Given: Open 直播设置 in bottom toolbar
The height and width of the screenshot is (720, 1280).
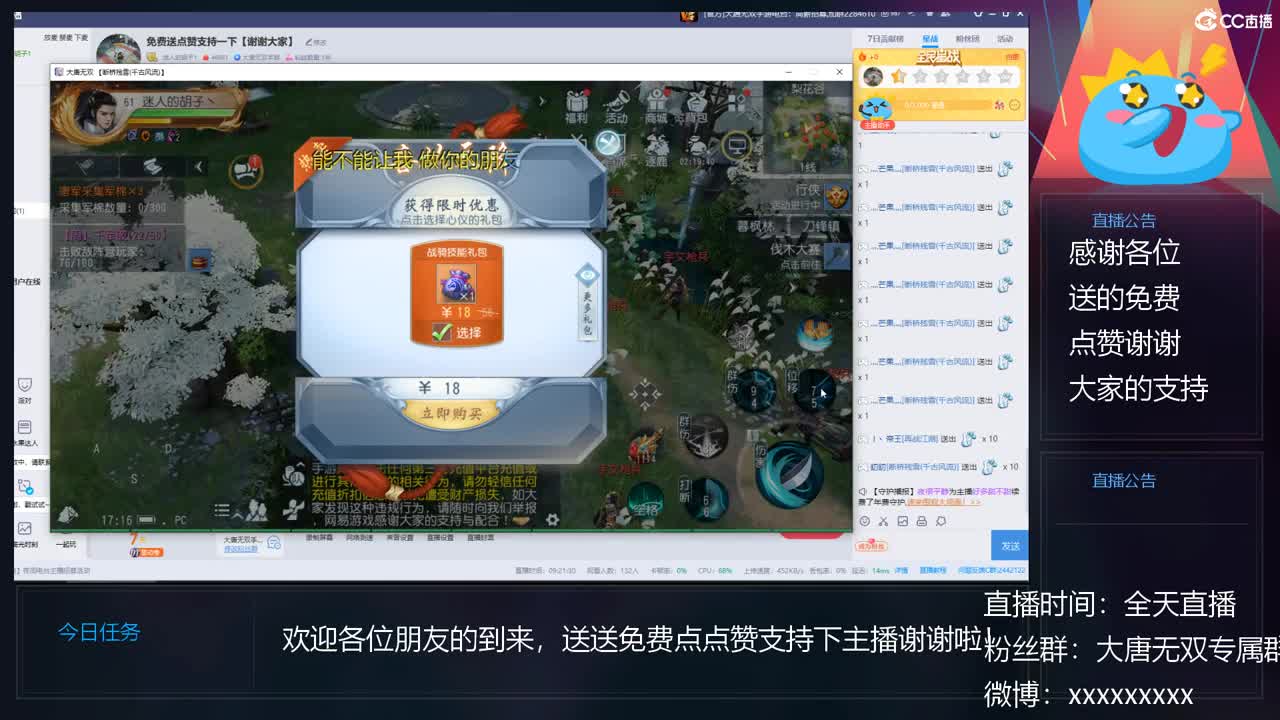Looking at the screenshot, I should coord(440,538).
